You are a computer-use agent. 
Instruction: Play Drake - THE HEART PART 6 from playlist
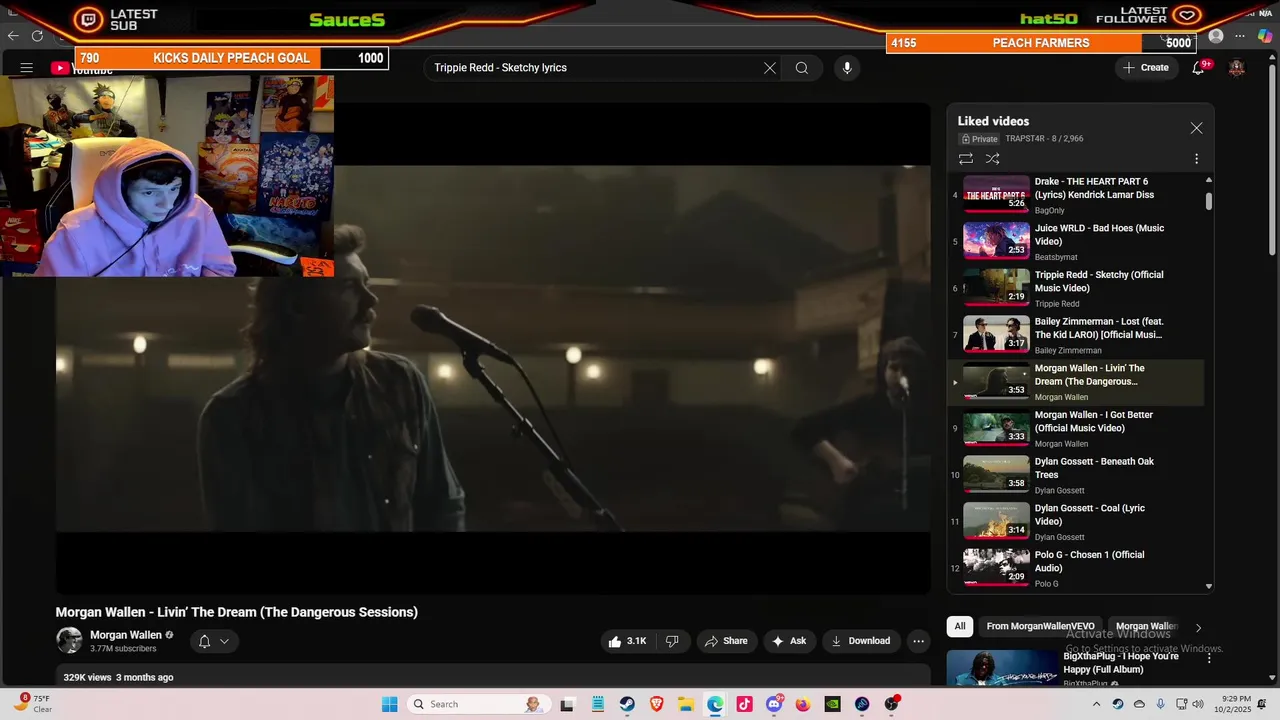tap(1075, 195)
